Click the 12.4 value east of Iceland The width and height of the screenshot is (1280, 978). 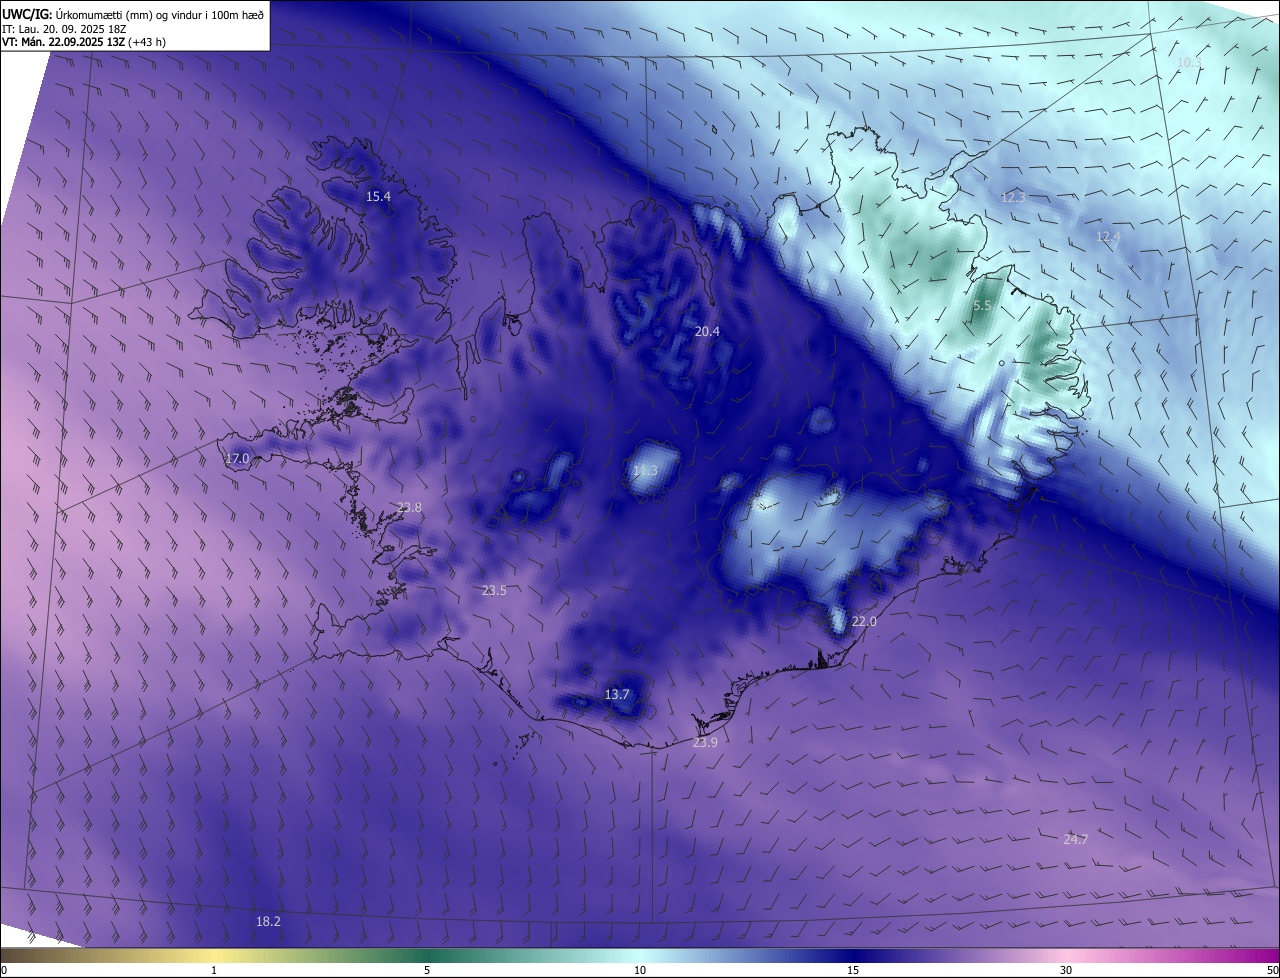(1108, 237)
